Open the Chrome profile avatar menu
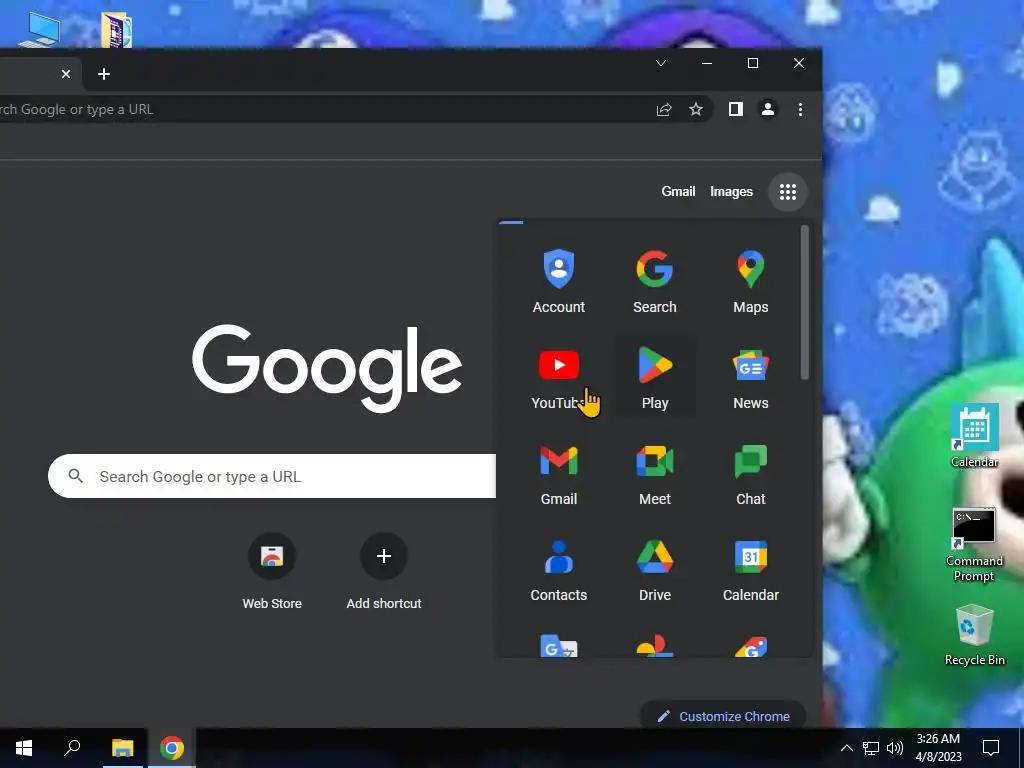This screenshot has height=768, width=1024. pos(768,109)
